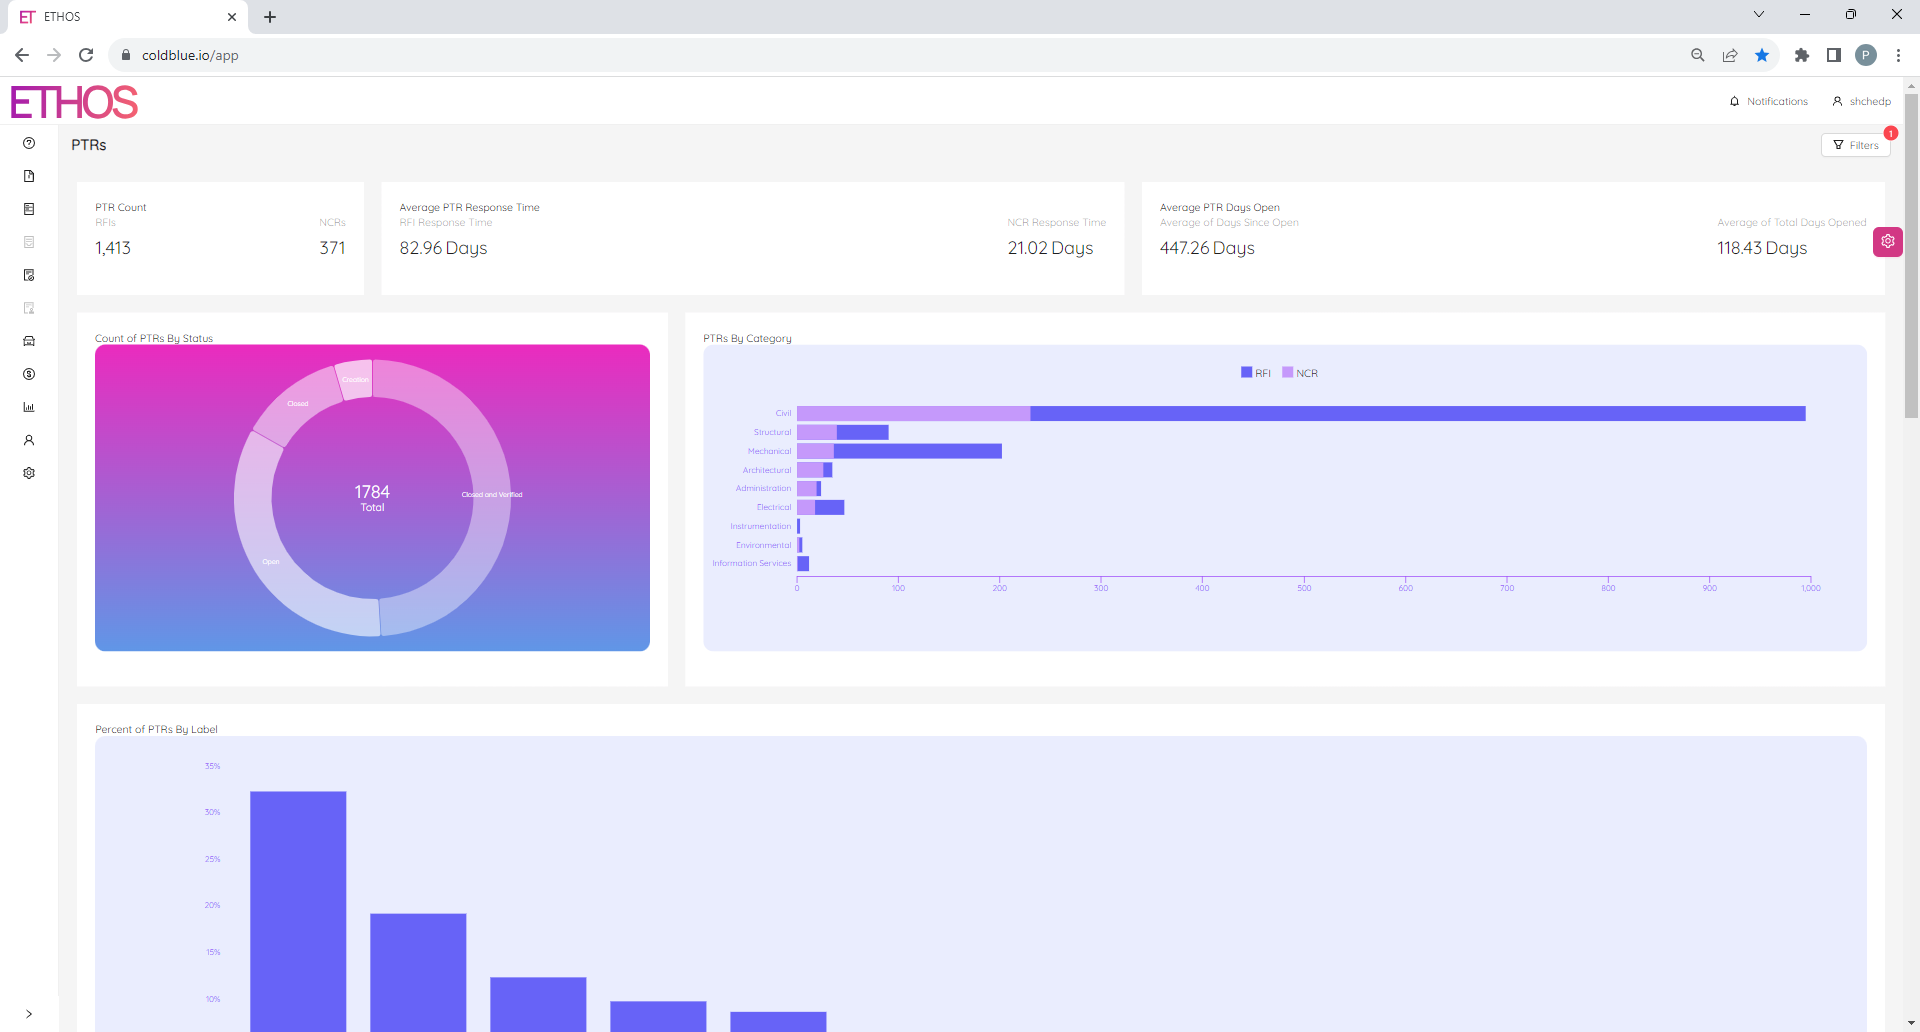The width and height of the screenshot is (1920, 1032).
Task: Open the currency icon in the sidebar
Action: click(x=29, y=374)
